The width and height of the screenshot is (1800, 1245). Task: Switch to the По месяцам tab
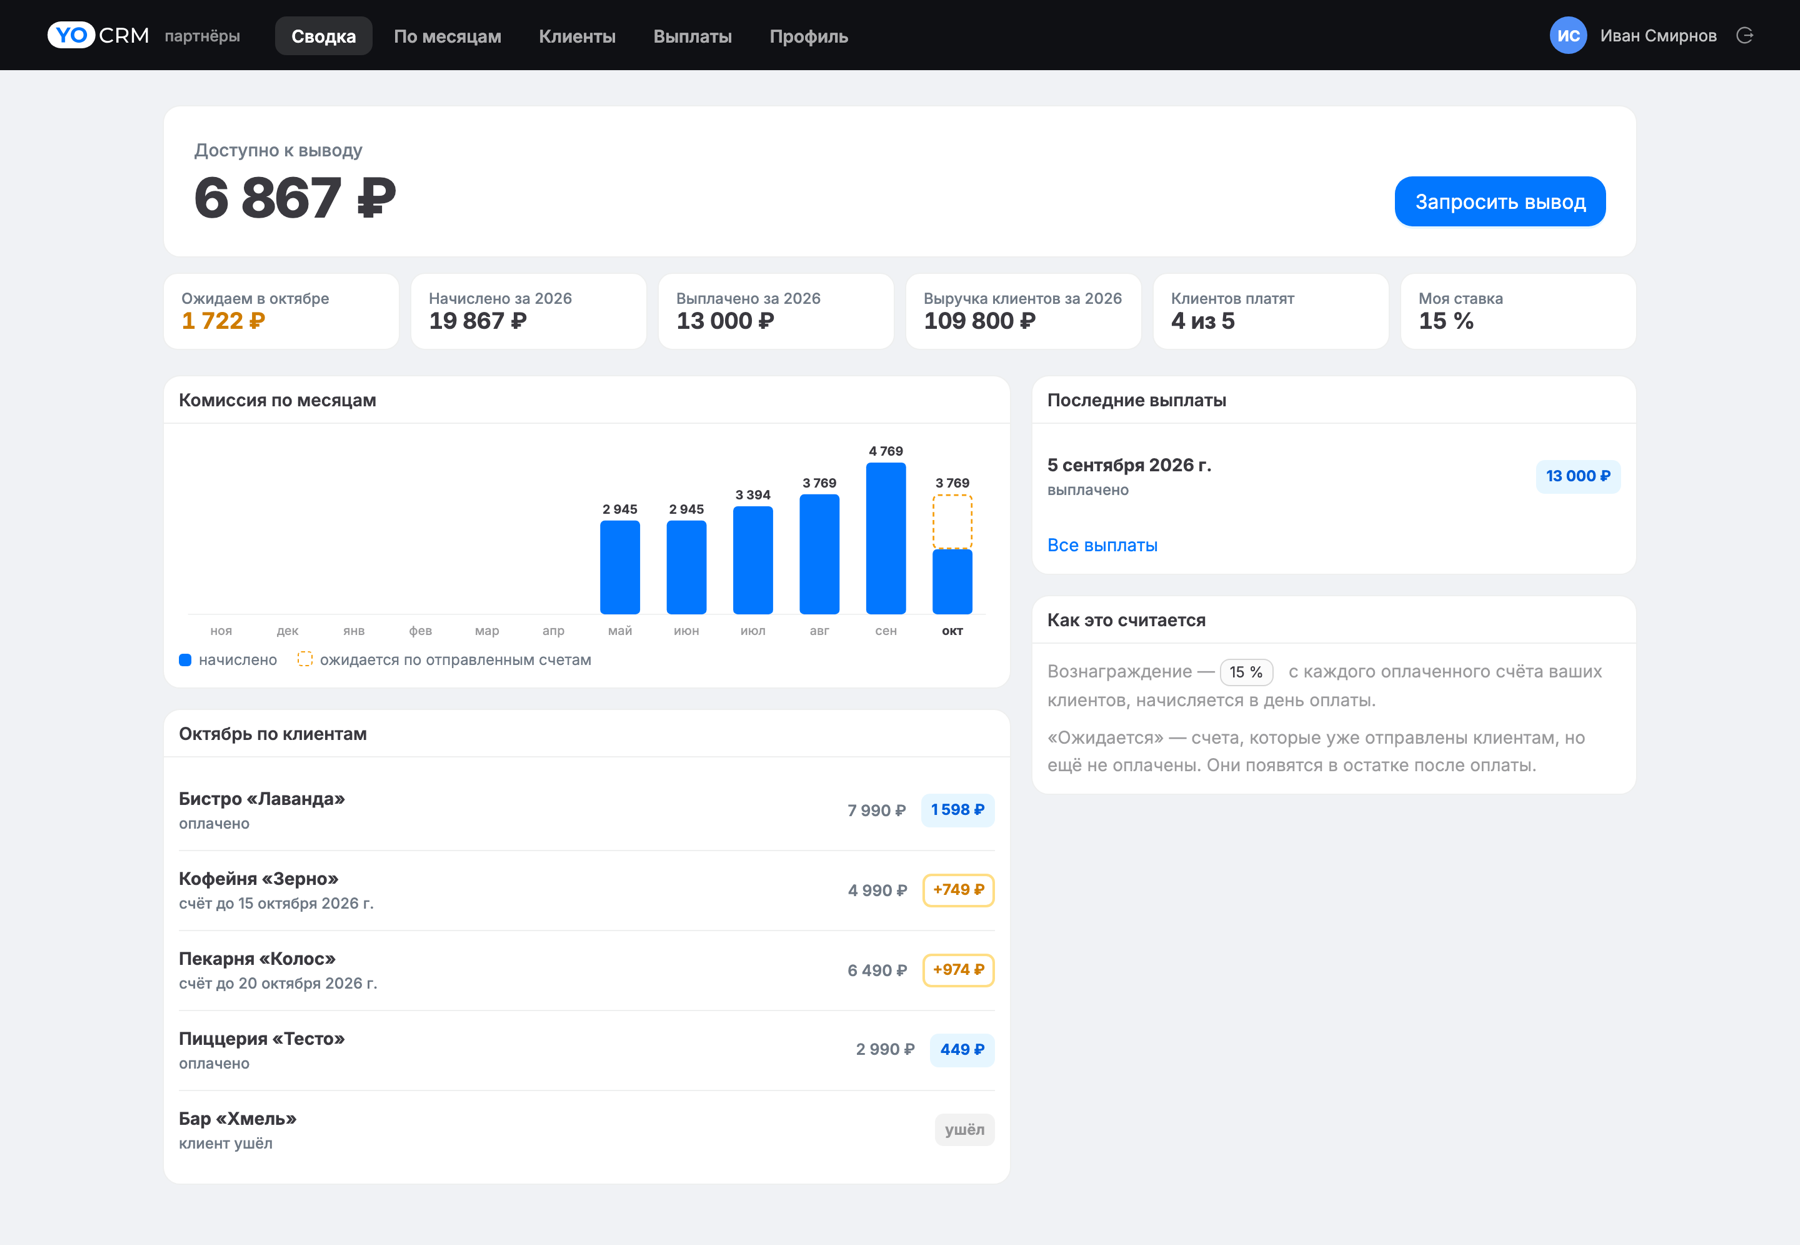tap(447, 36)
